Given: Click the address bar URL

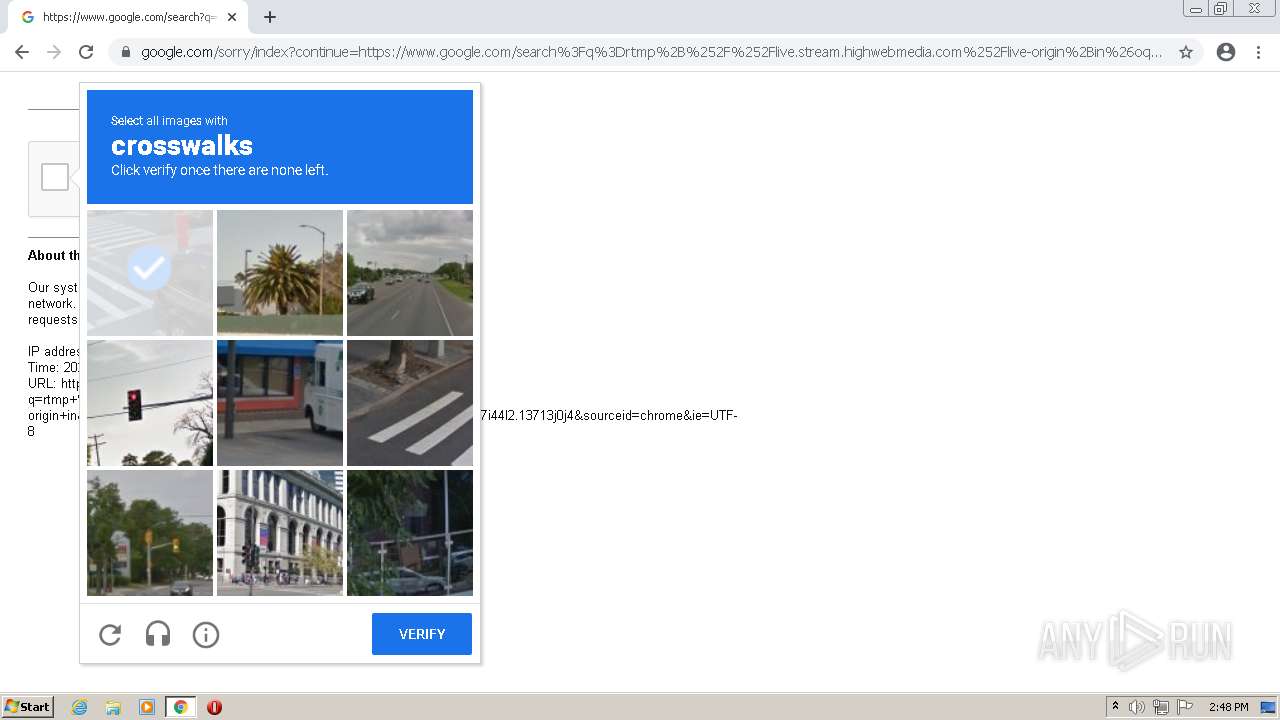Looking at the screenshot, I should tap(651, 52).
